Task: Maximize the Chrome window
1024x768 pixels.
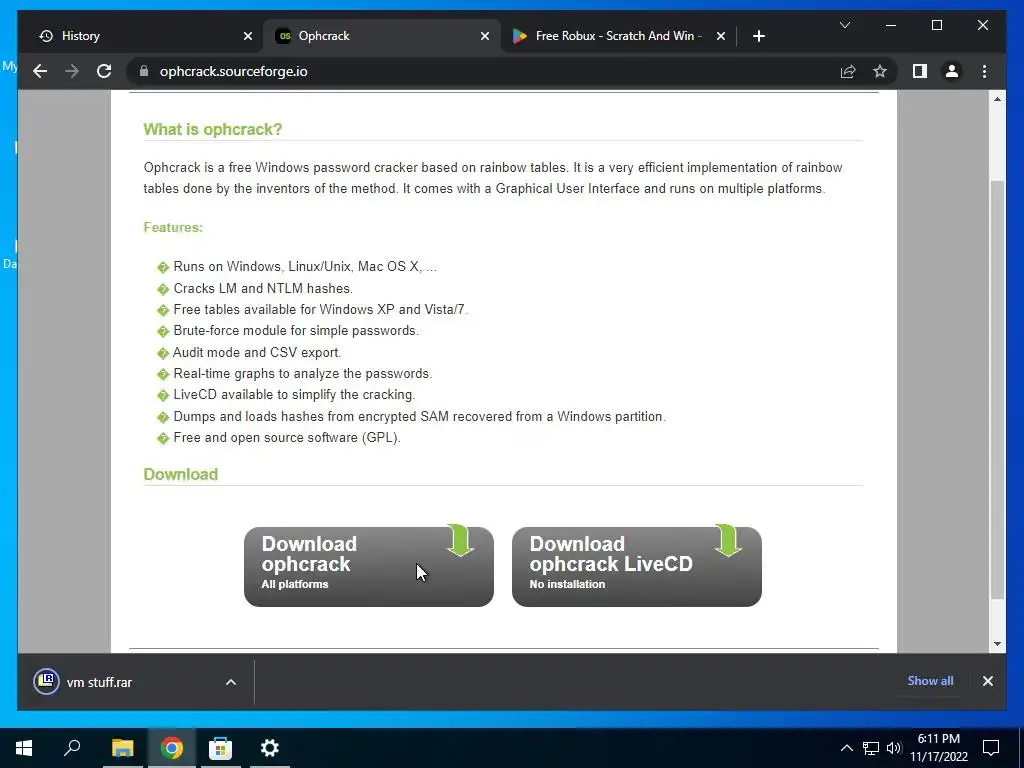Action: 936,25
